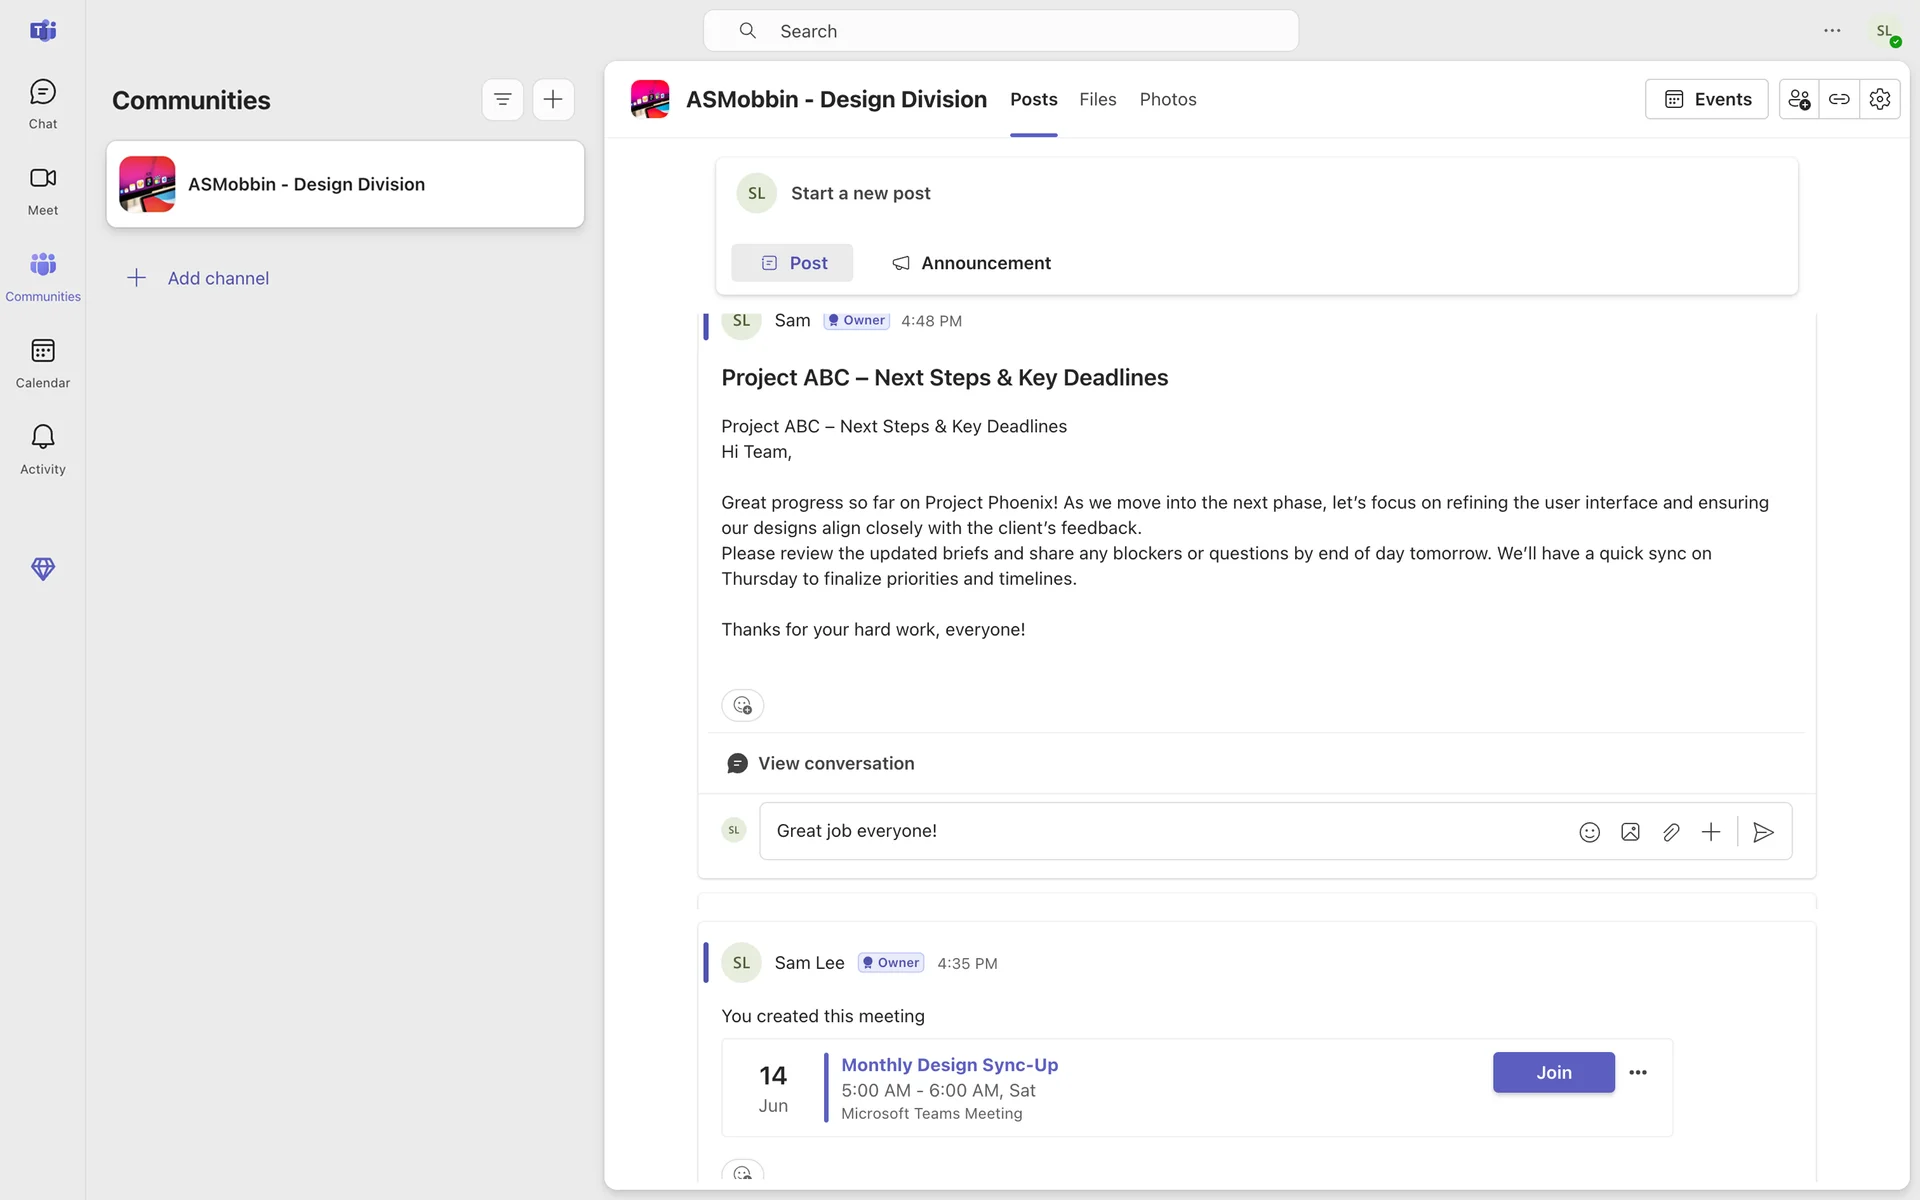
Task: Switch post type to Announcement
Action: [971, 263]
